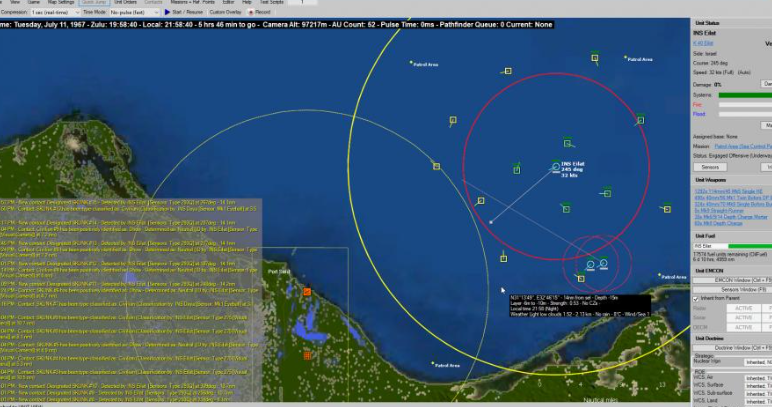Click the Fire status bar
Viewport: 772px width, 407px height.
click(745, 104)
